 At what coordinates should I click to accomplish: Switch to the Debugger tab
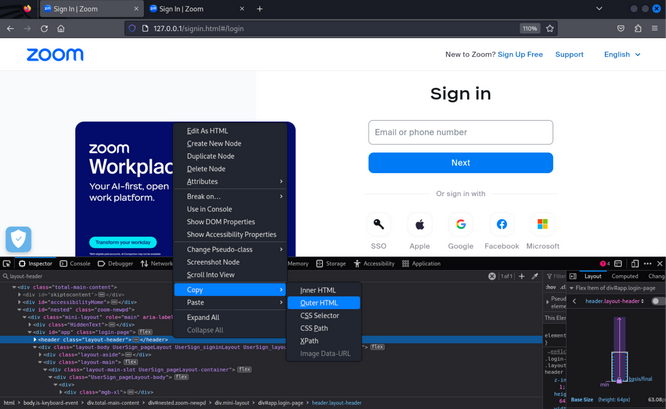[116, 264]
